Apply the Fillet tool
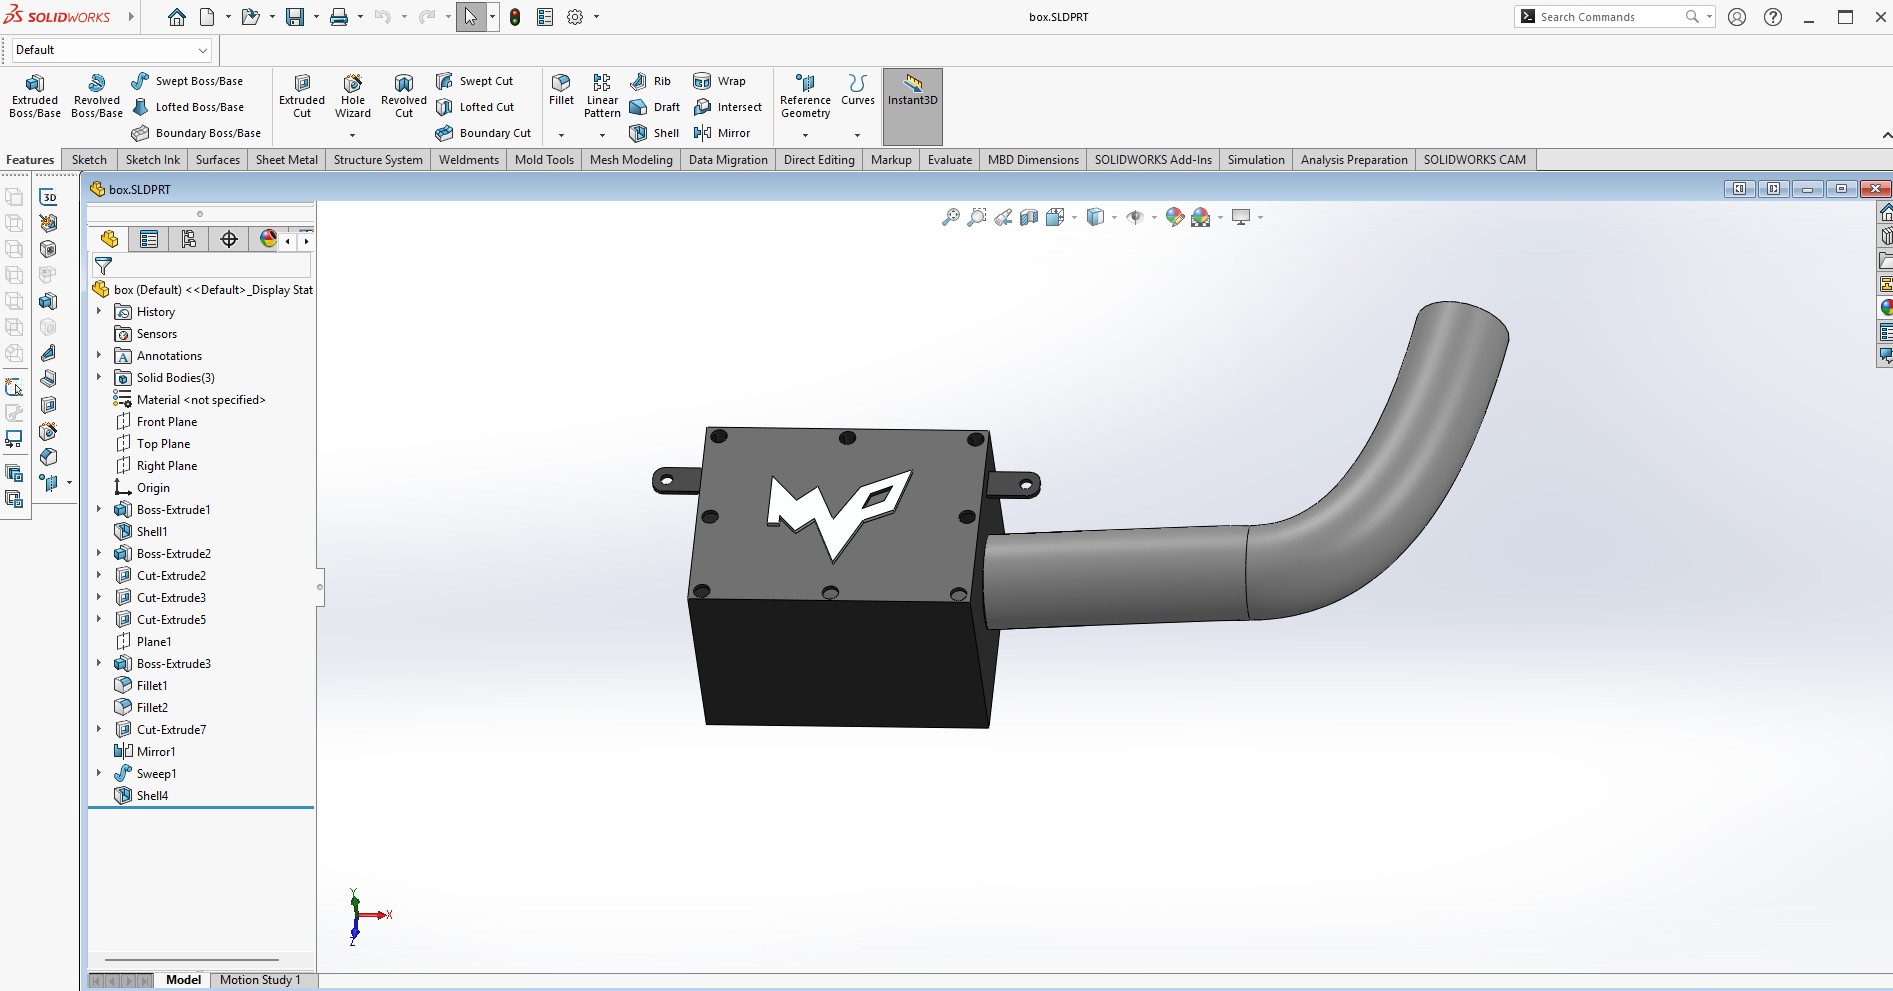1893x991 pixels. (x=562, y=89)
